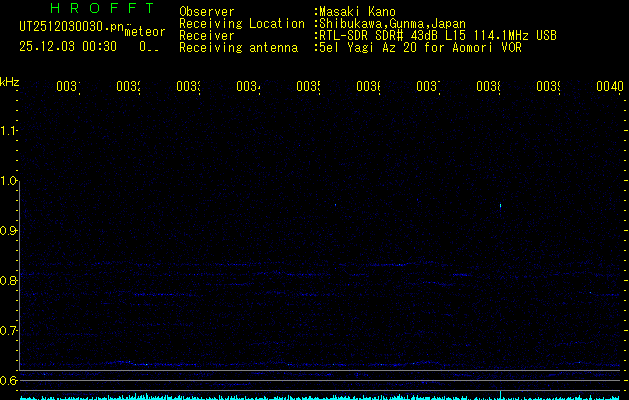Click the 0040 time marker
This screenshot has width=629, height=400.
click(x=610, y=86)
